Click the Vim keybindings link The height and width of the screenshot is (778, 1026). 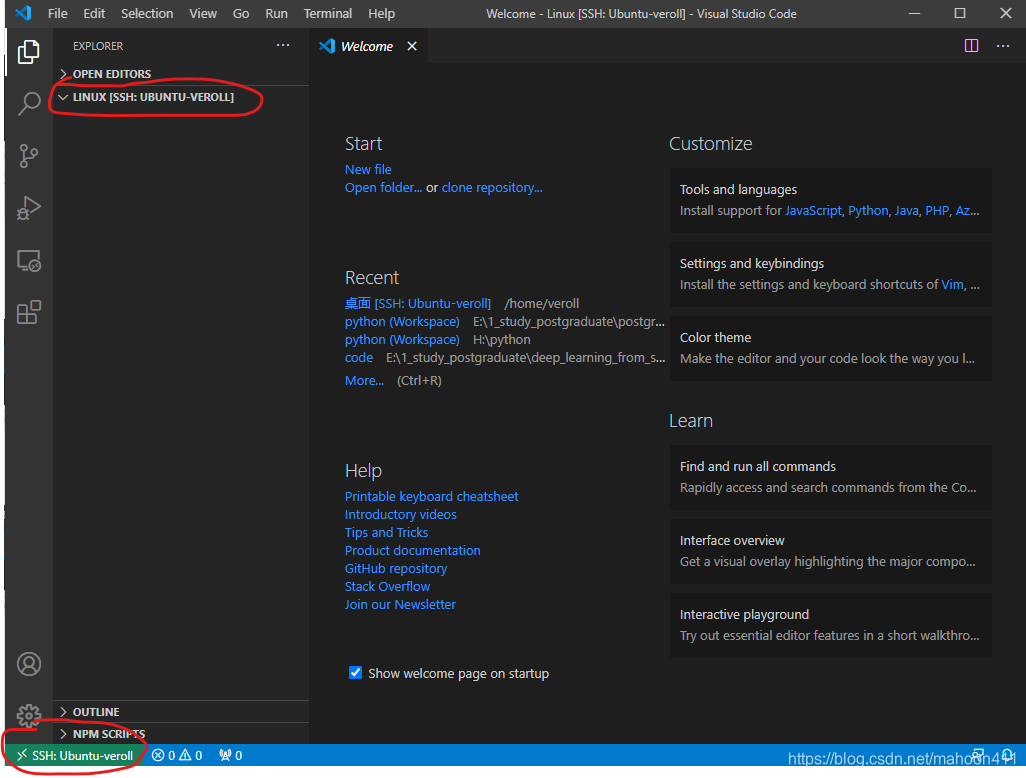click(952, 285)
